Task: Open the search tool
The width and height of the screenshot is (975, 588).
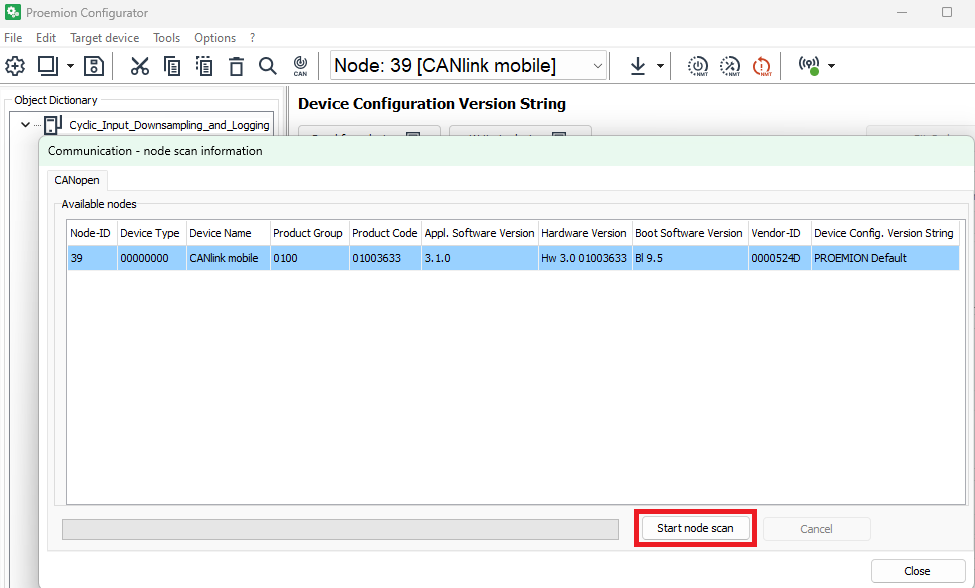Action: [268, 66]
